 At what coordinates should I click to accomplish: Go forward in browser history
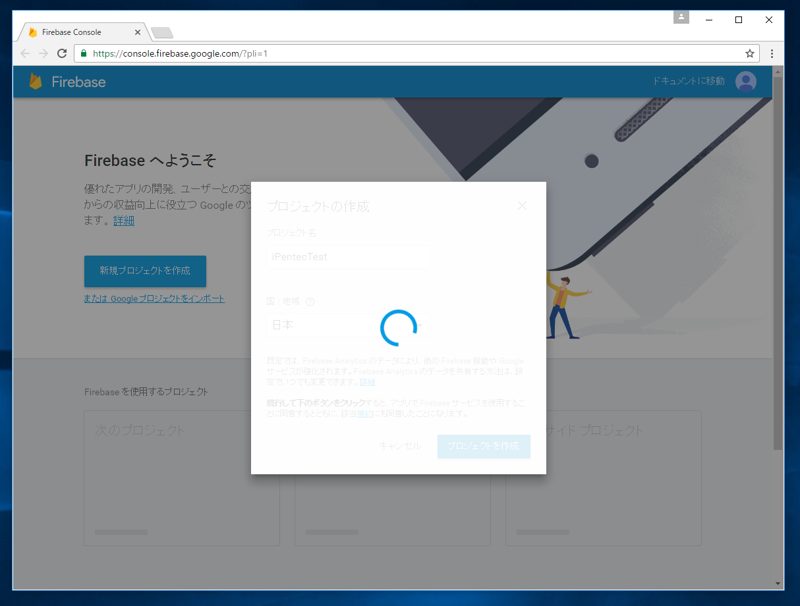(43, 54)
